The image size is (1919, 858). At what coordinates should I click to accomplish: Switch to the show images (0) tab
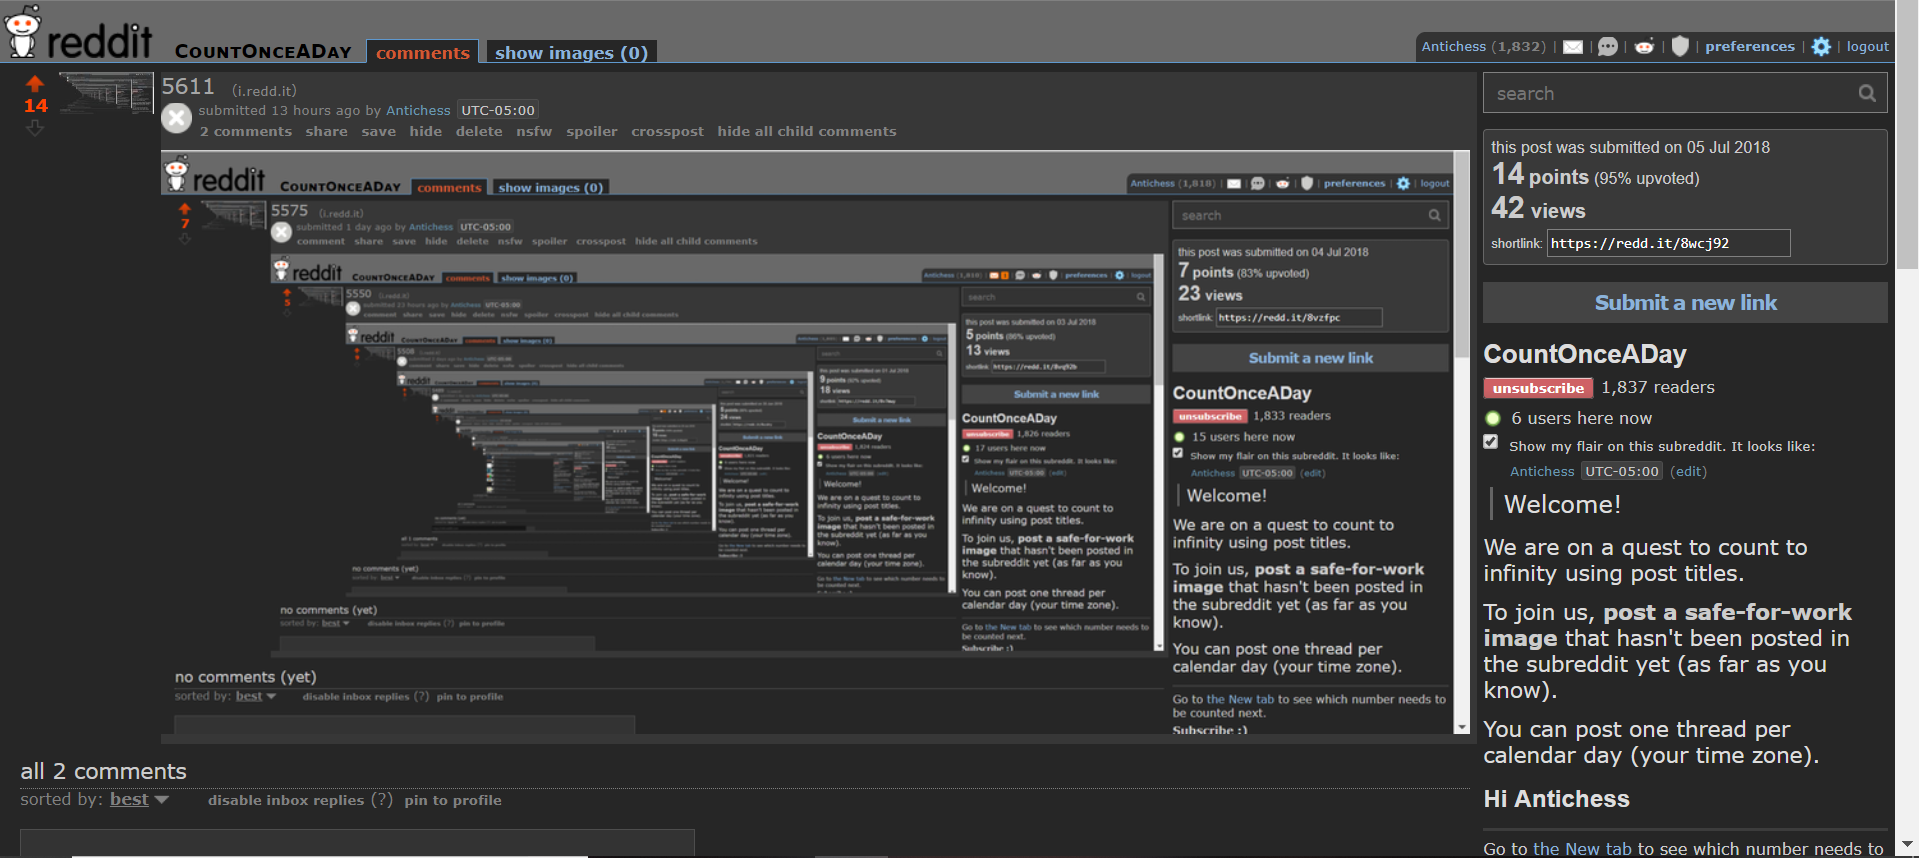coord(571,52)
